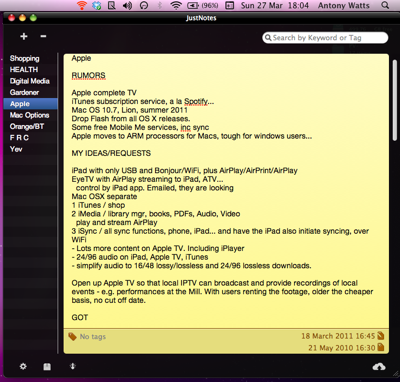This screenshot has height=382, width=400.
Task: Open the Antony Watts user menu
Action: pyautogui.click(x=343, y=5)
